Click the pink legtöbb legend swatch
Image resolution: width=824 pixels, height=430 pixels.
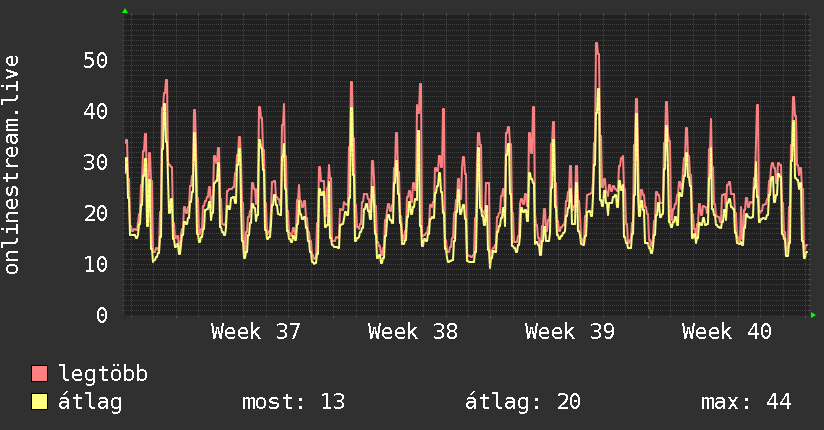click(x=39, y=373)
